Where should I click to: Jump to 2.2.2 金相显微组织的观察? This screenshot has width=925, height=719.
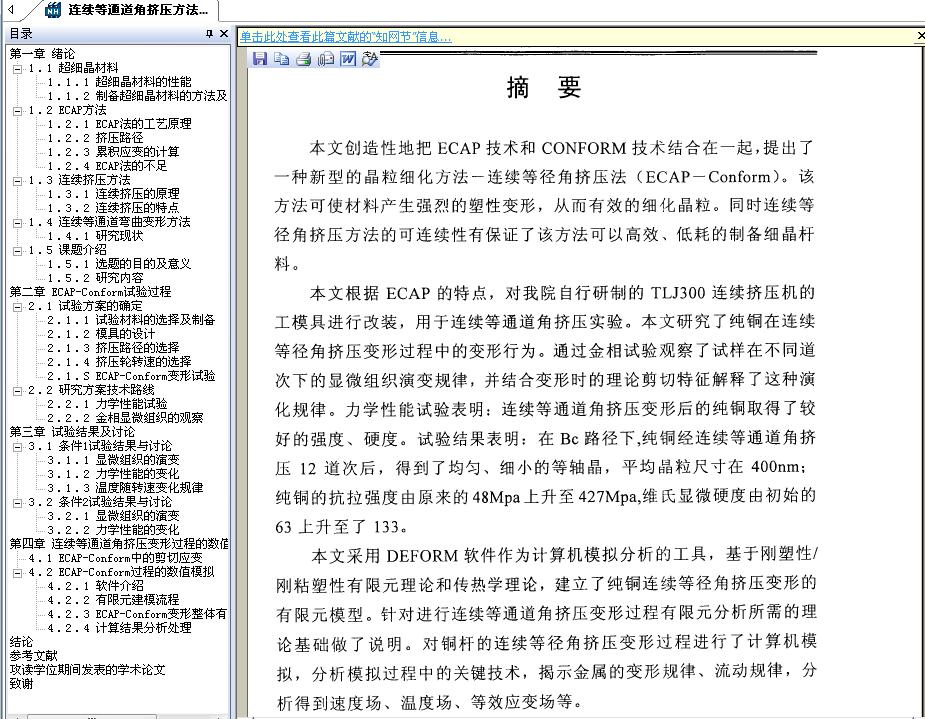(x=125, y=418)
